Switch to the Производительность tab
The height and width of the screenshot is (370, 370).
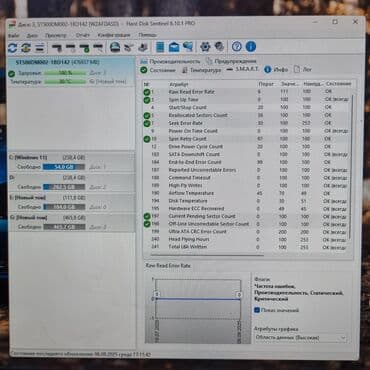coord(170,61)
